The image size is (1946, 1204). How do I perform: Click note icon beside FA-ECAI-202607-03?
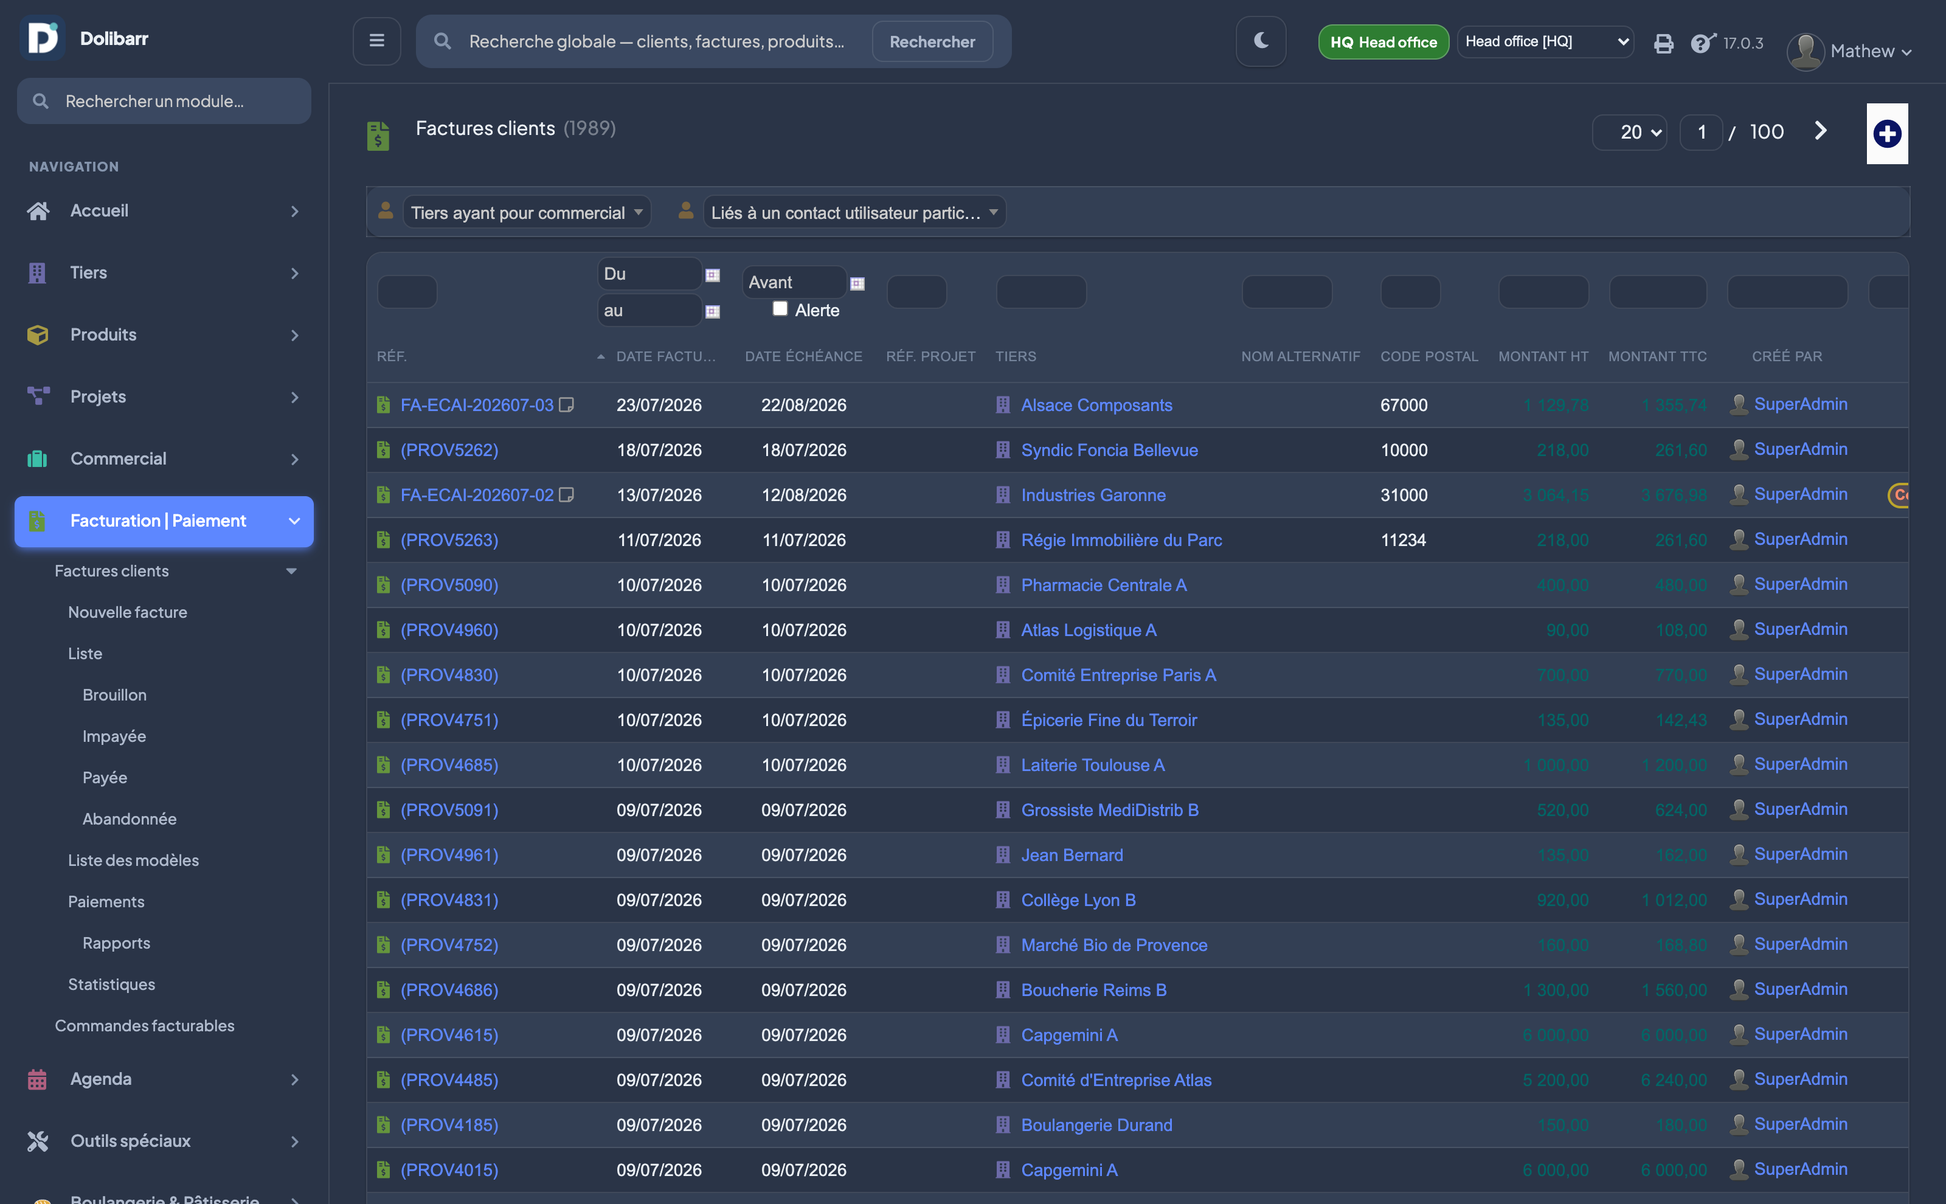coord(566,405)
